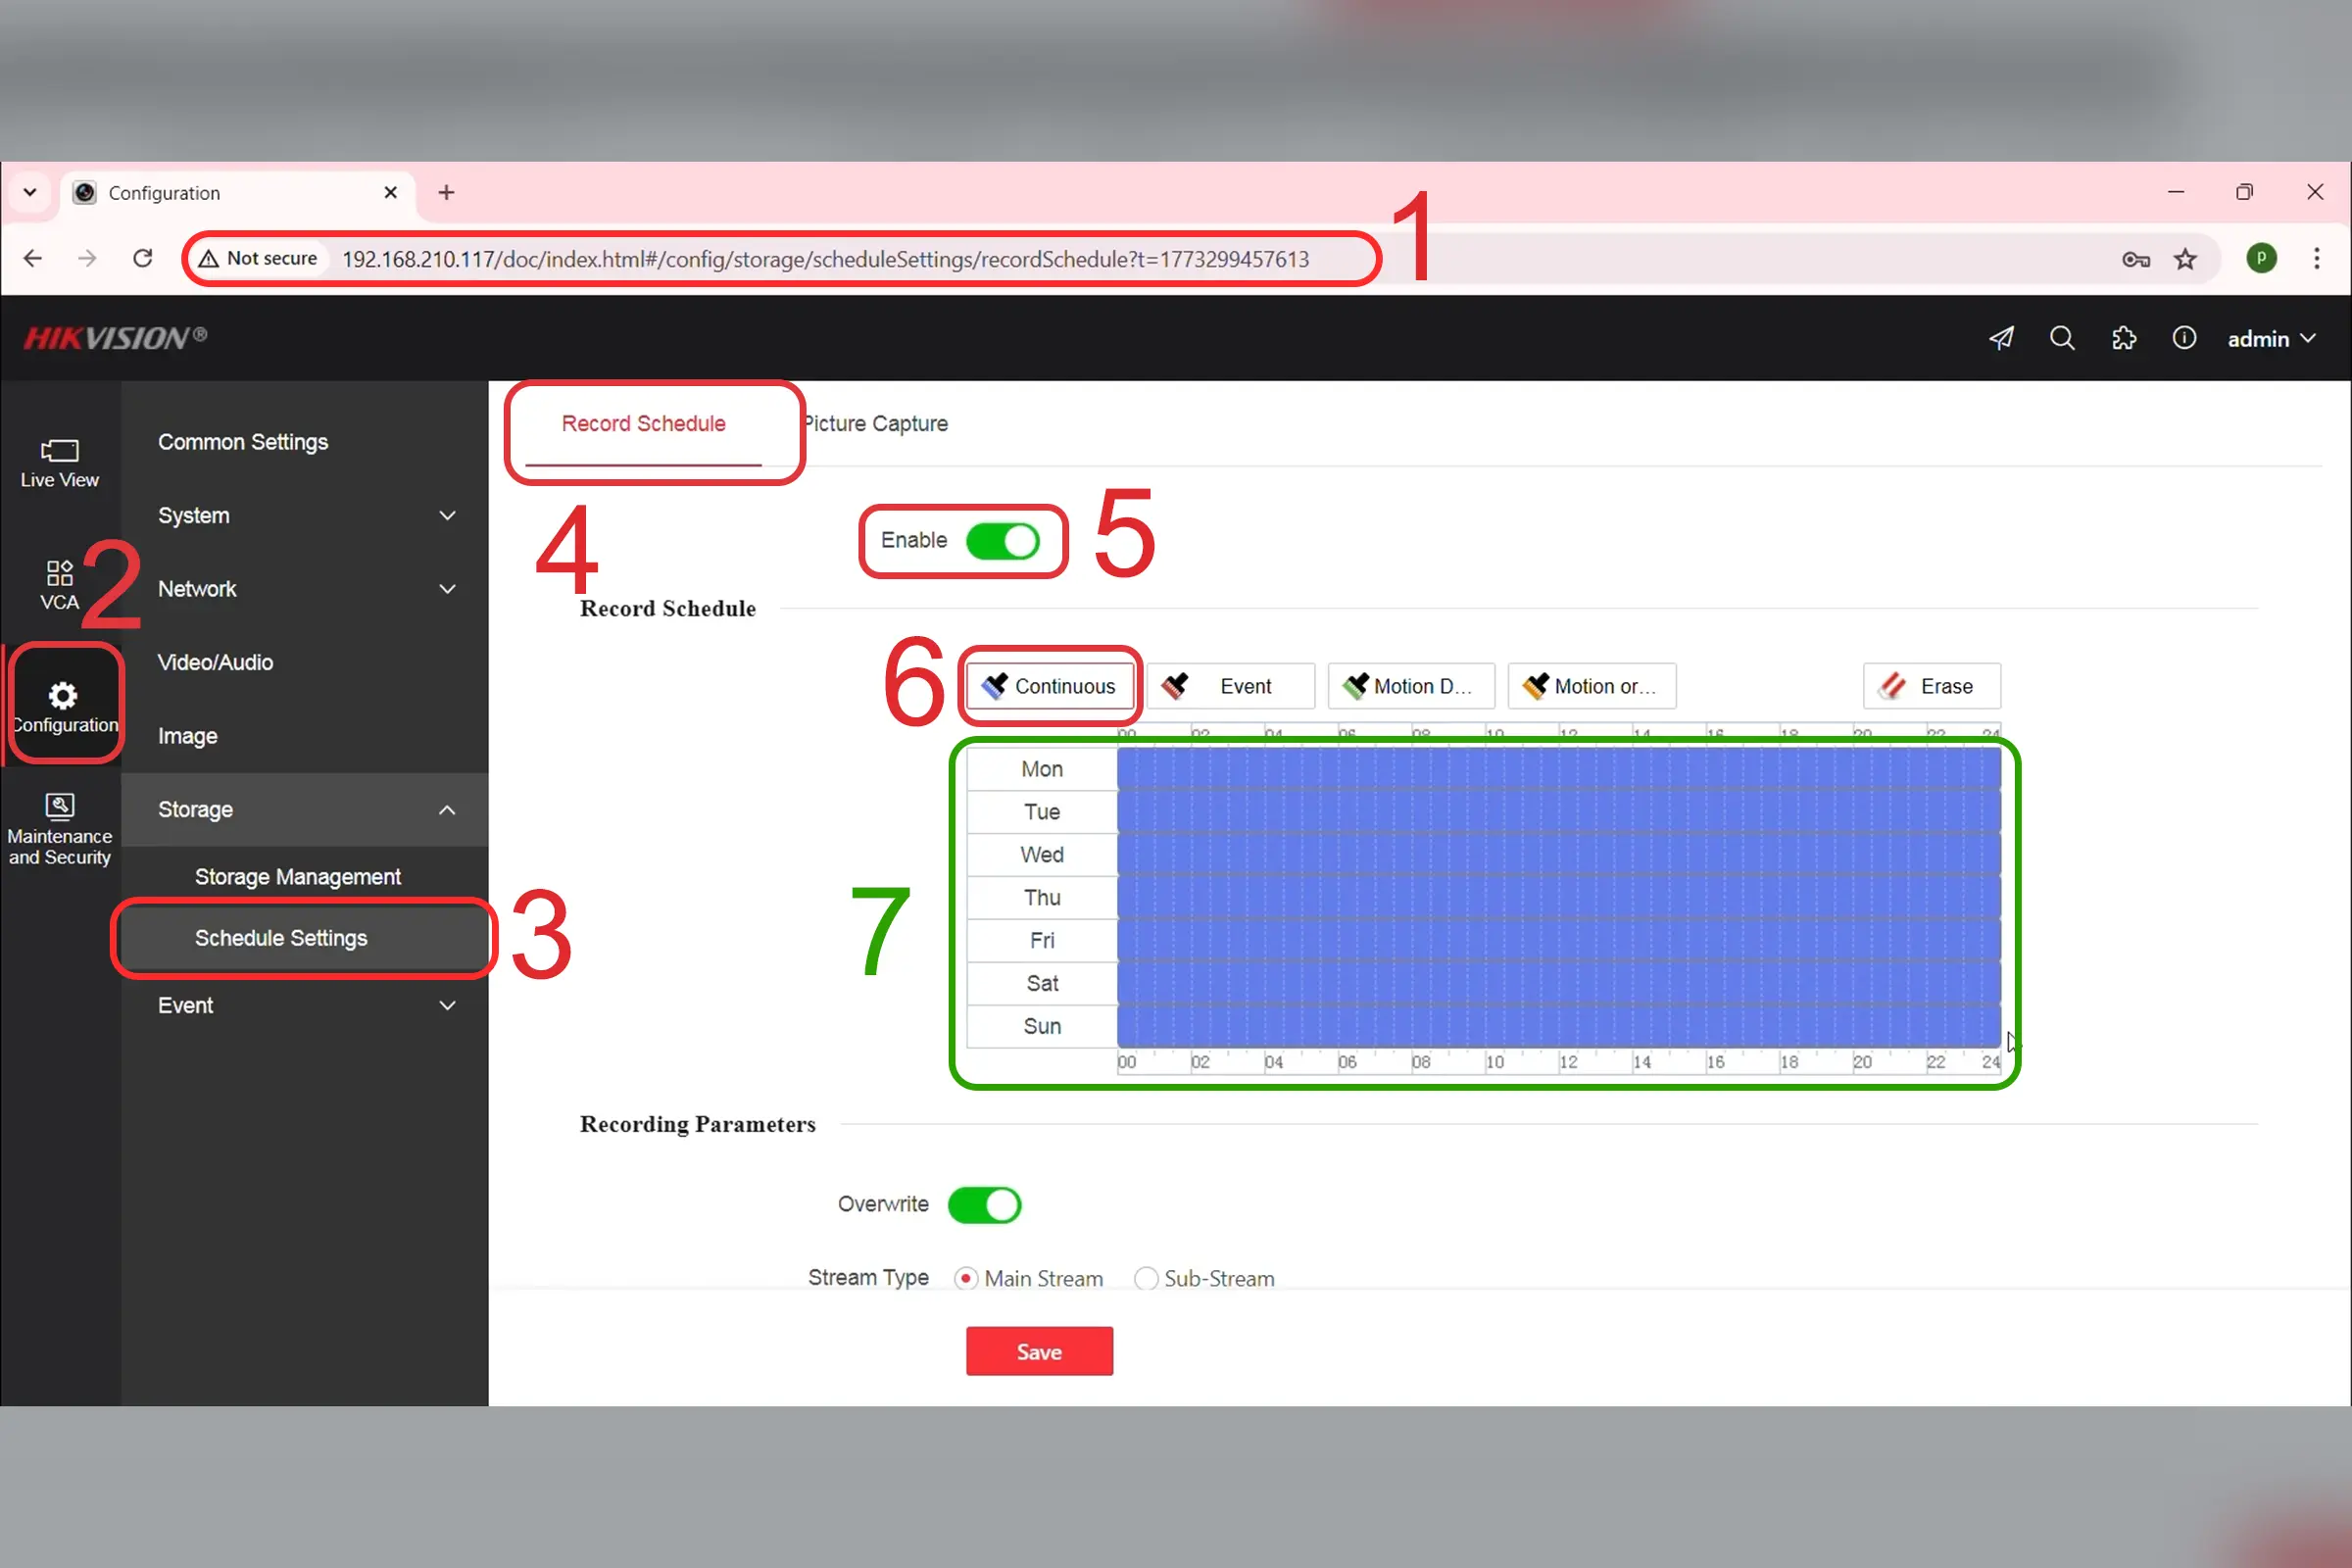Open the info icon in header
Screen dimensions: 2352x1568
click(2184, 338)
